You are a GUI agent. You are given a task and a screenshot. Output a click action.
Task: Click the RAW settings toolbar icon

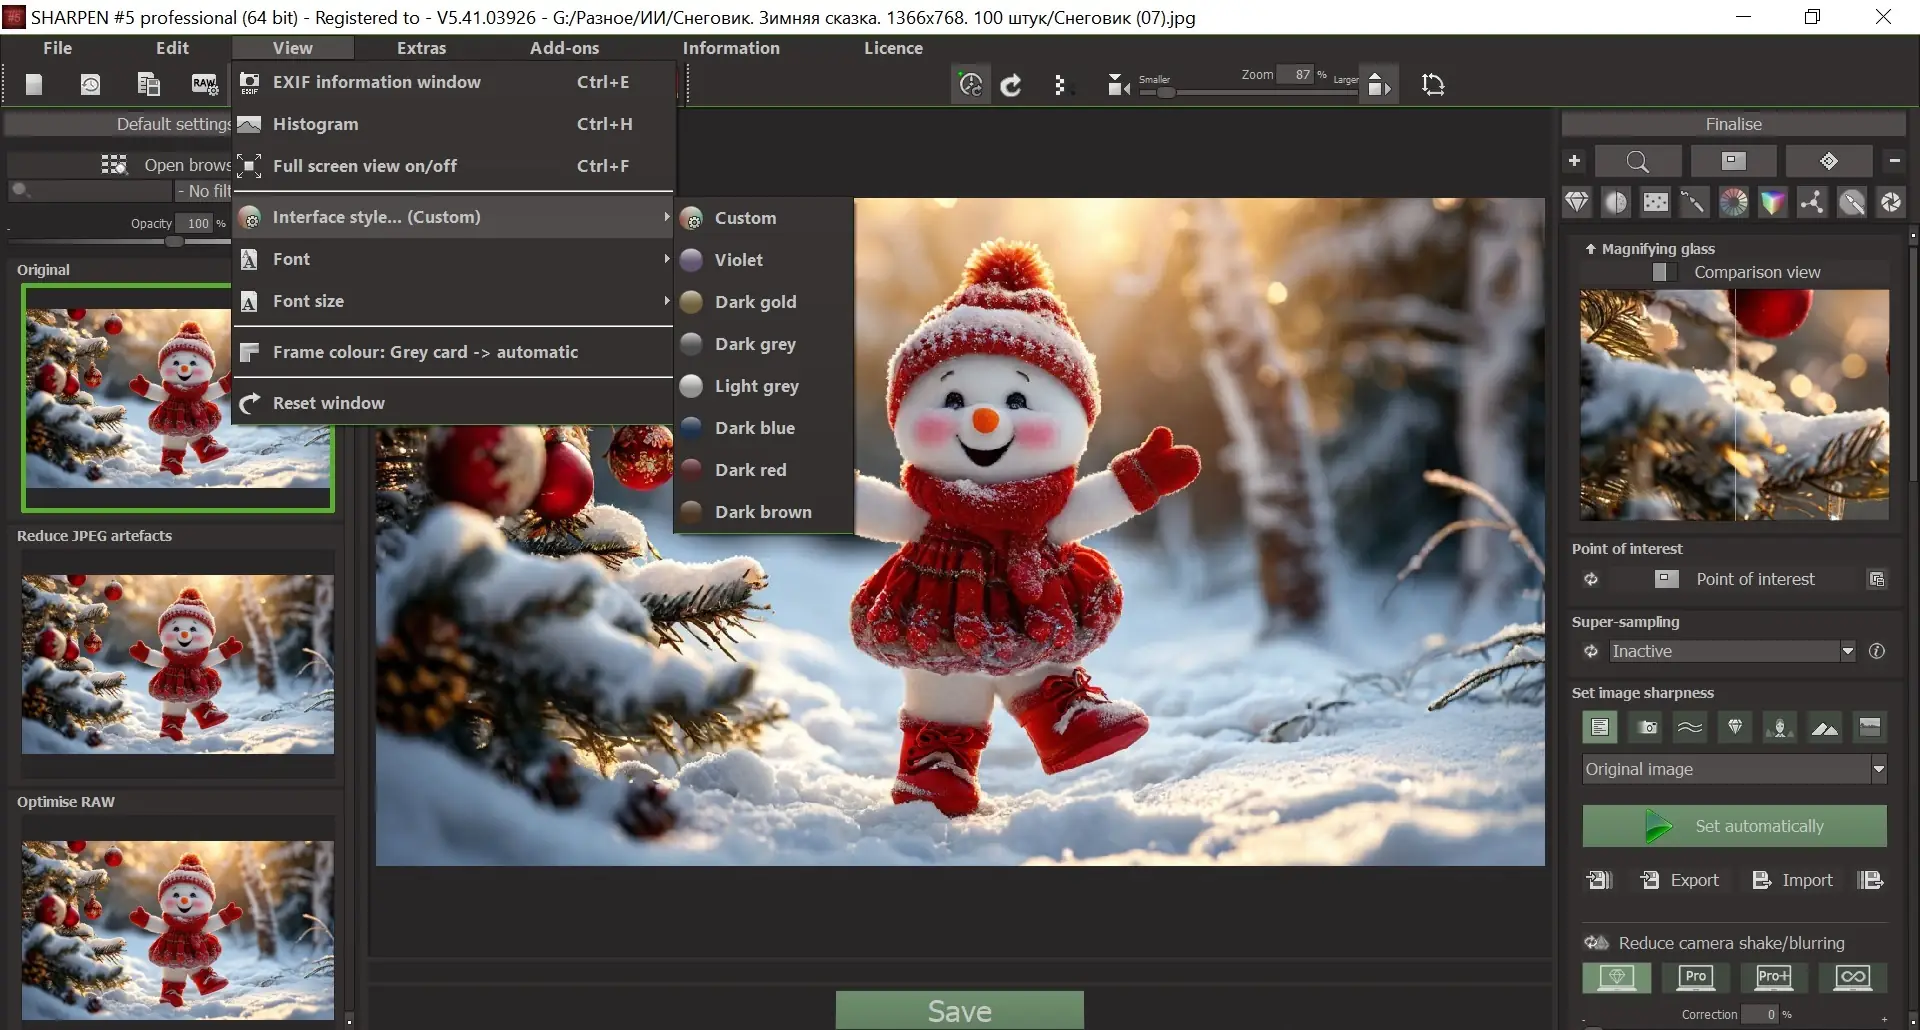click(x=204, y=85)
